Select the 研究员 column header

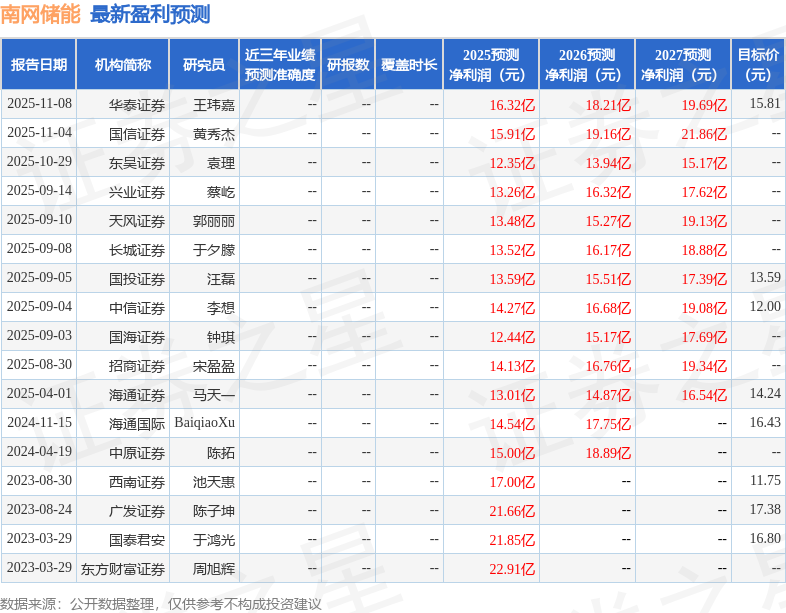click(x=204, y=65)
